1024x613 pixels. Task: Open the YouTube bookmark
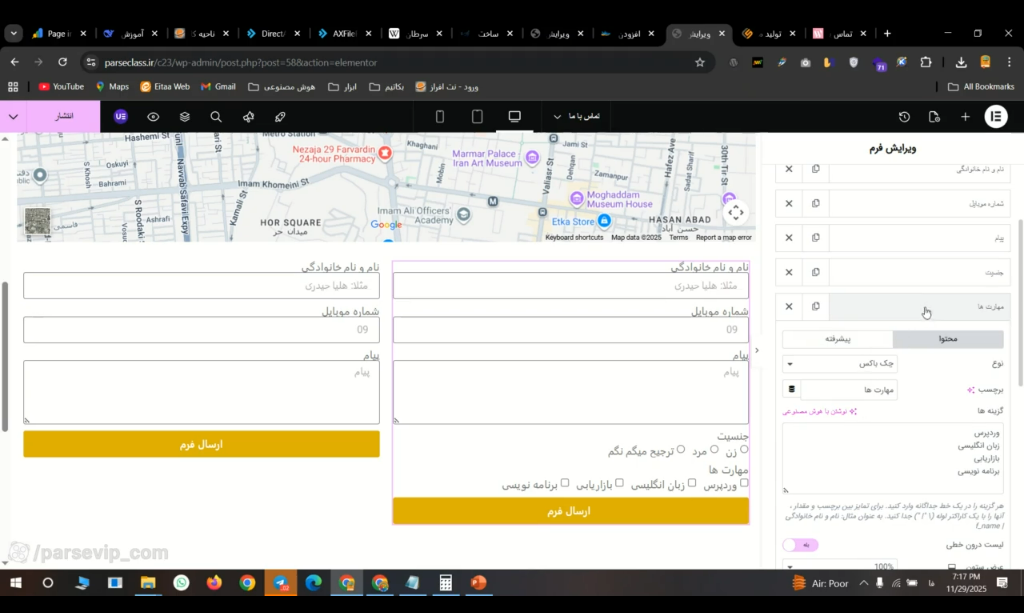[61, 86]
